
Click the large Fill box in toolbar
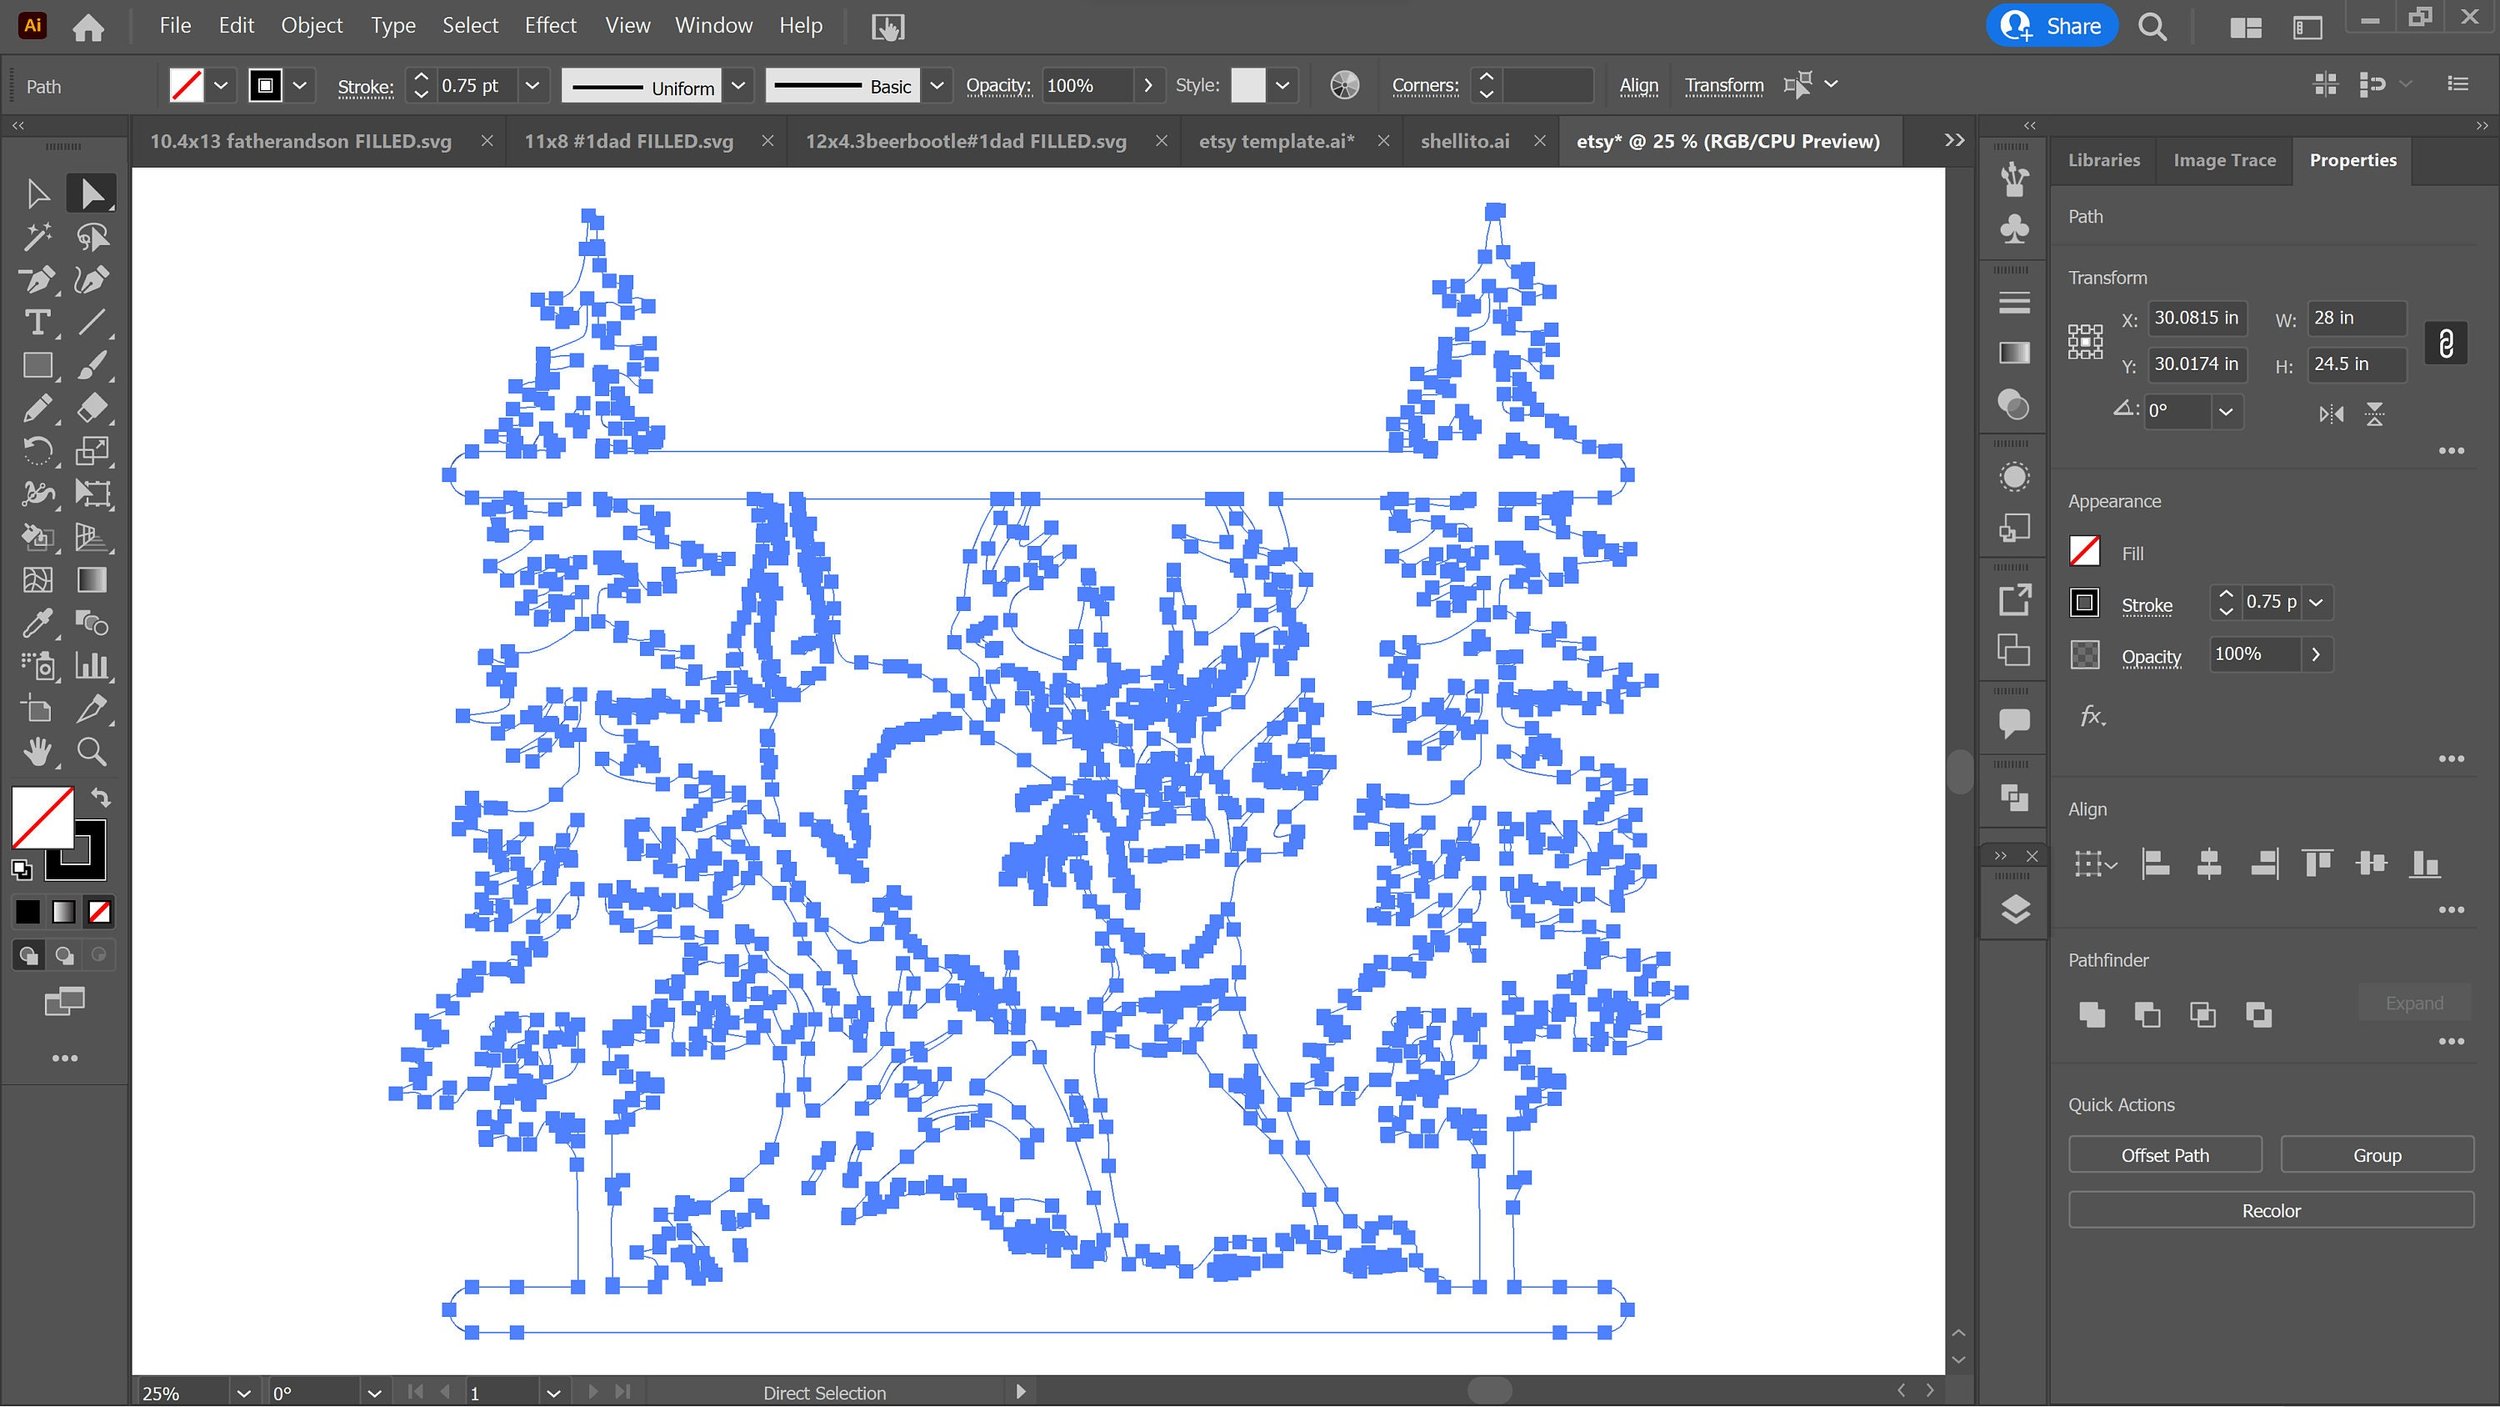point(42,818)
